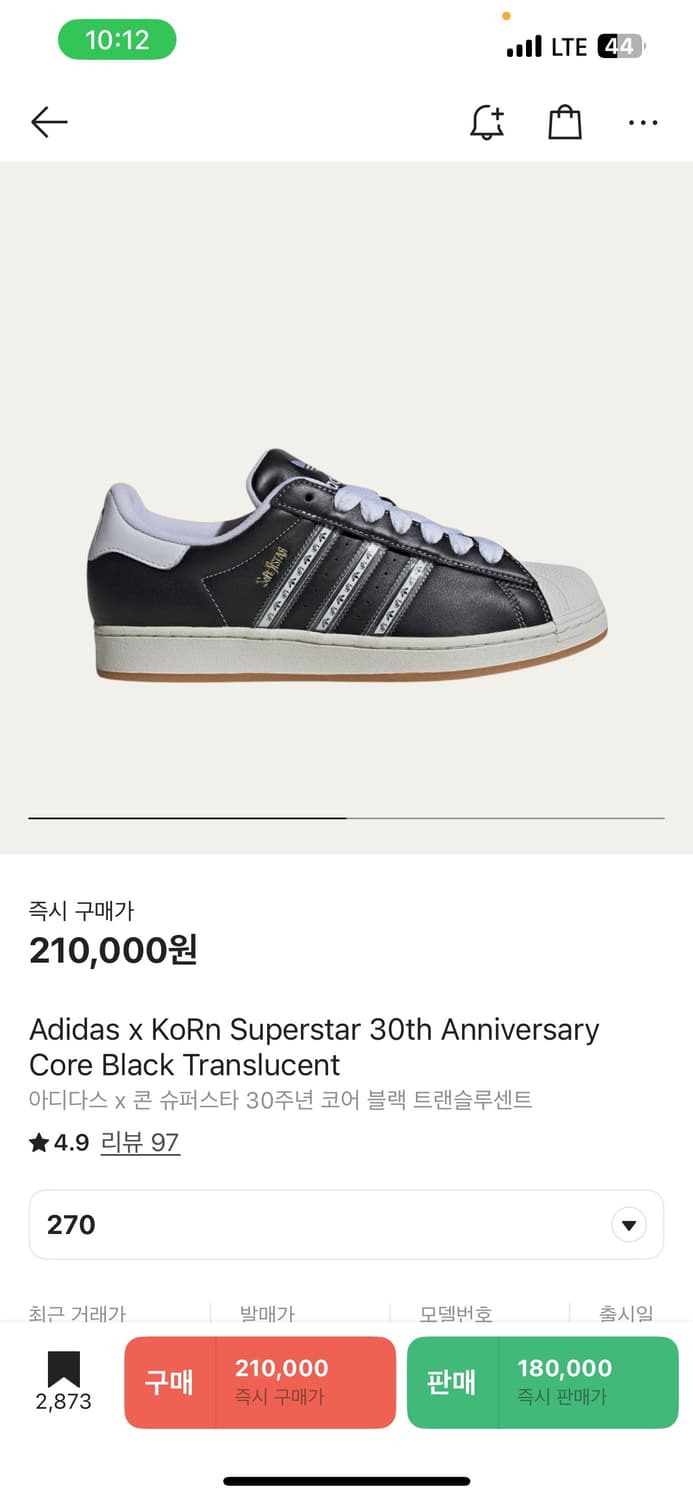Tap the battery indicator in status bar
This screenshot has height=1500, width=693.
621,46
